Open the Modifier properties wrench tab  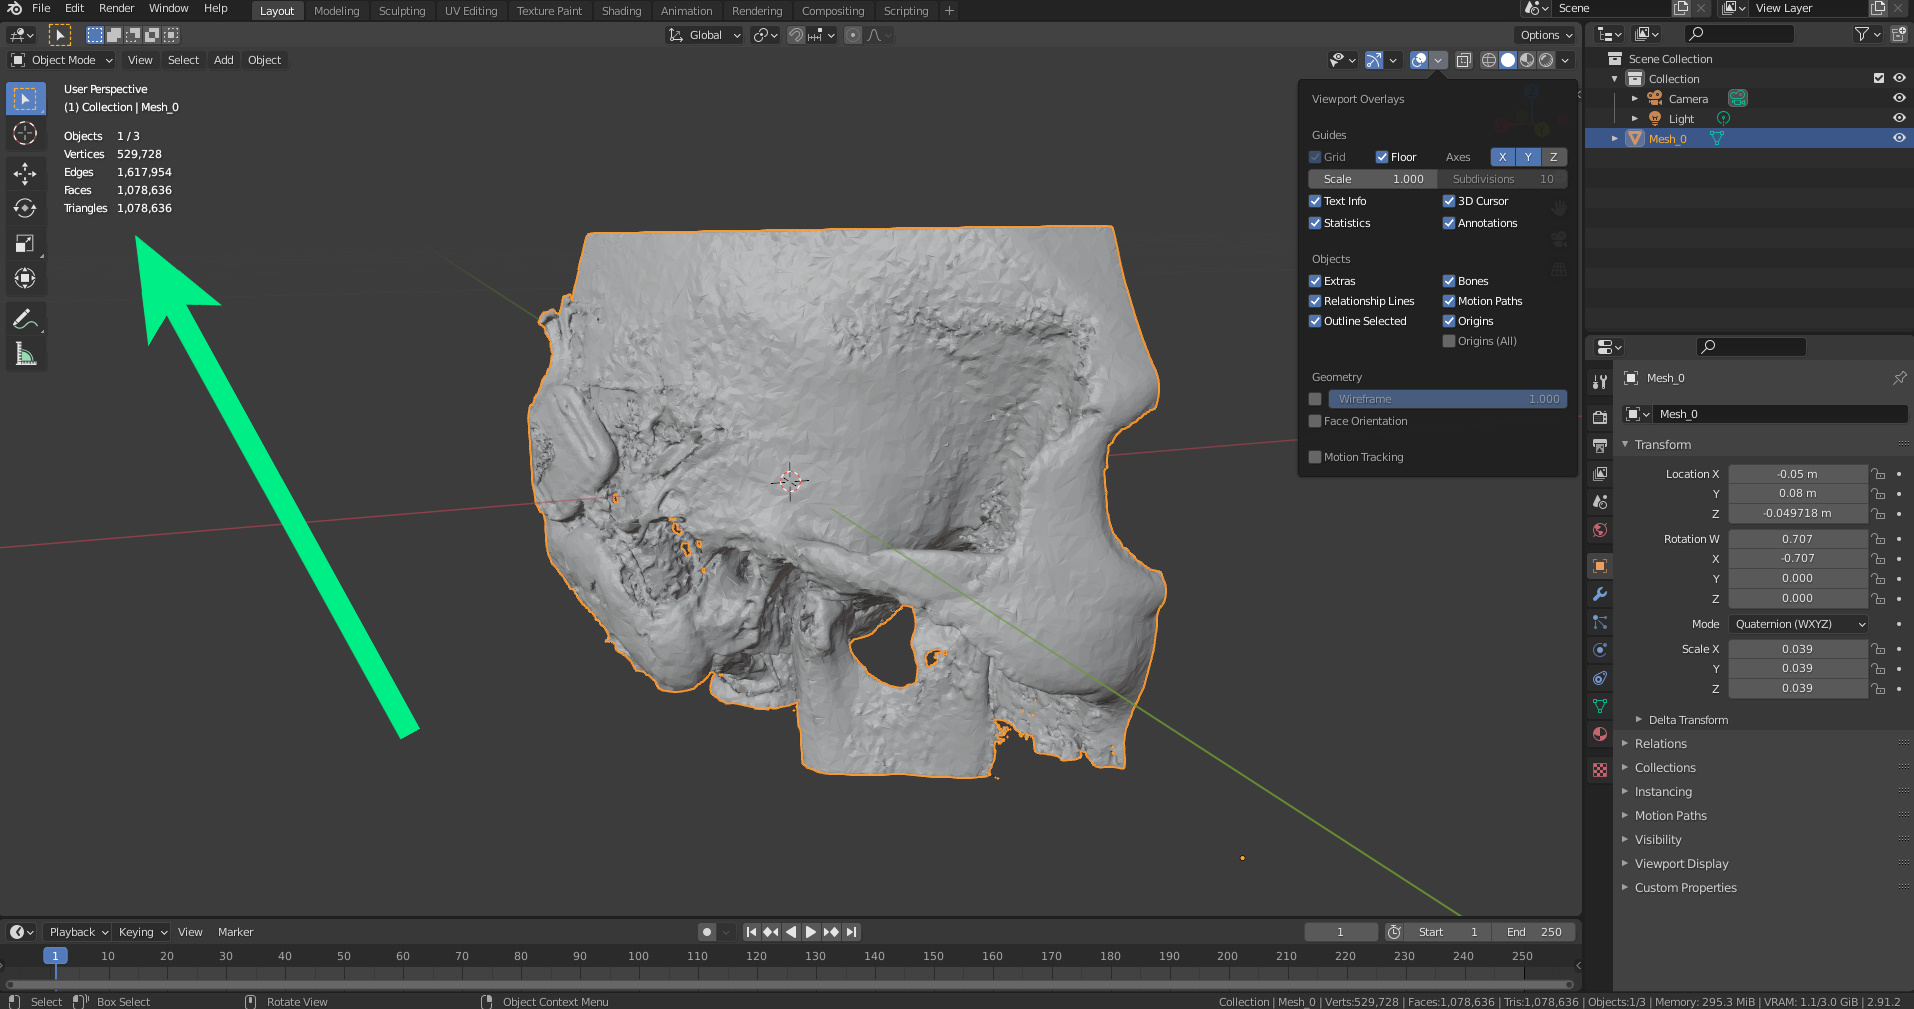[1600, 594]
